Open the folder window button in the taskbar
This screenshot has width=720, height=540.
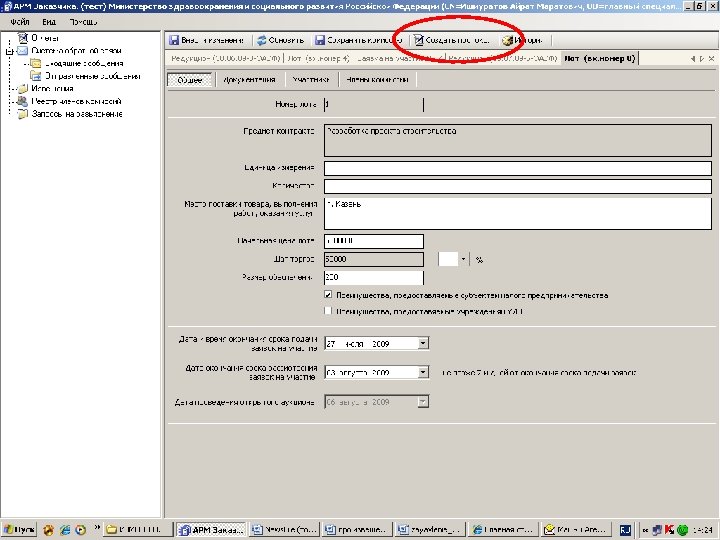[138, 530]
